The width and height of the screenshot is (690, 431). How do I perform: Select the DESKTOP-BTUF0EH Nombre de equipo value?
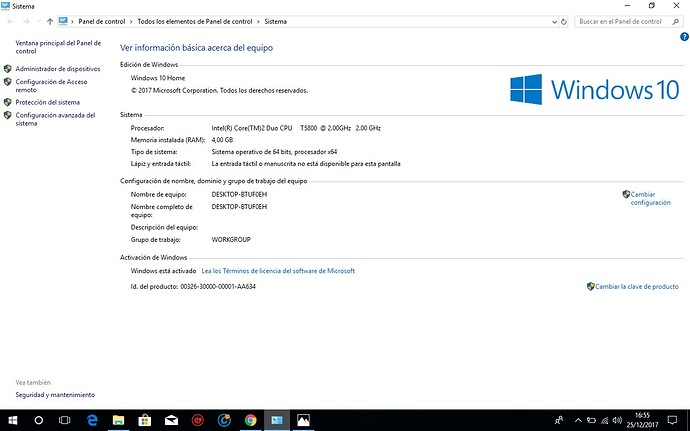tap(239, 195)
